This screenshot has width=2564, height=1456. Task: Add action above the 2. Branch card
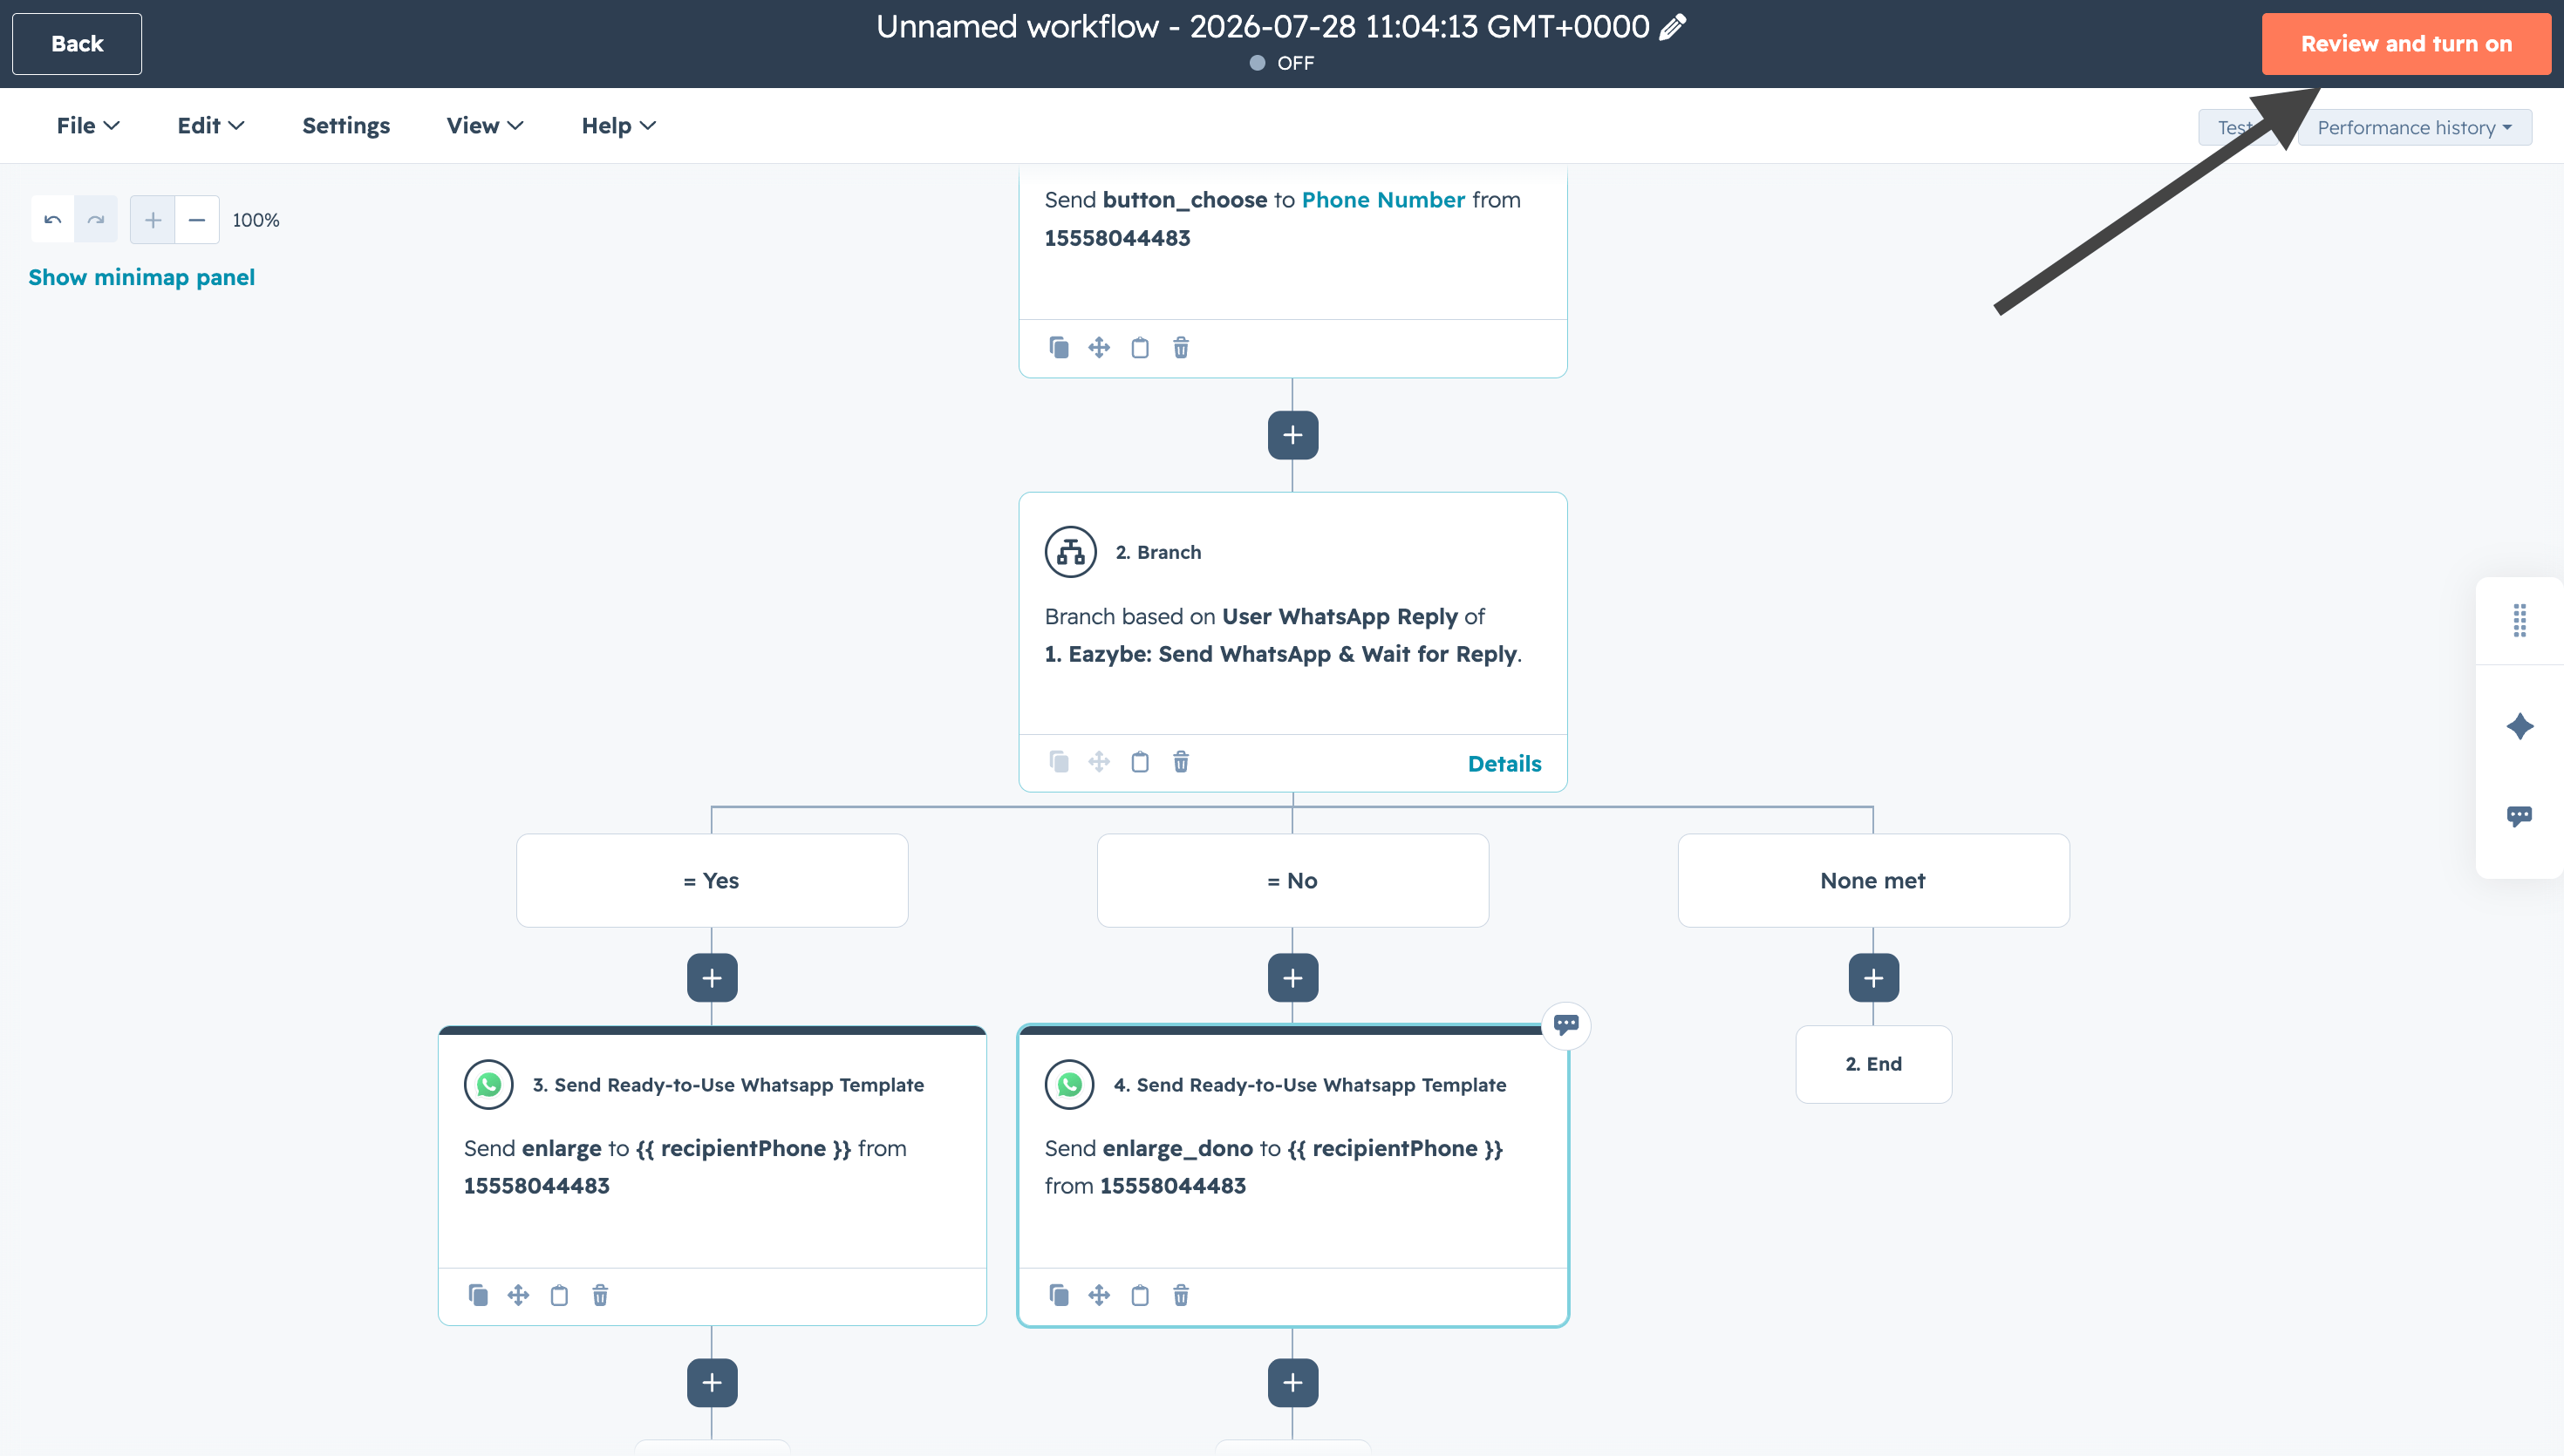(x=1293, y=435)
